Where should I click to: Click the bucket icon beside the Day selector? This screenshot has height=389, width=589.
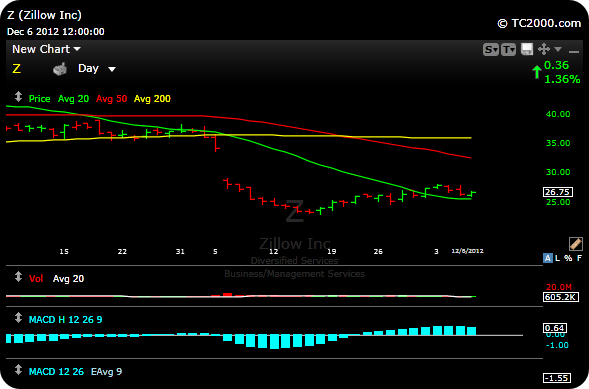tap(60, 69)
